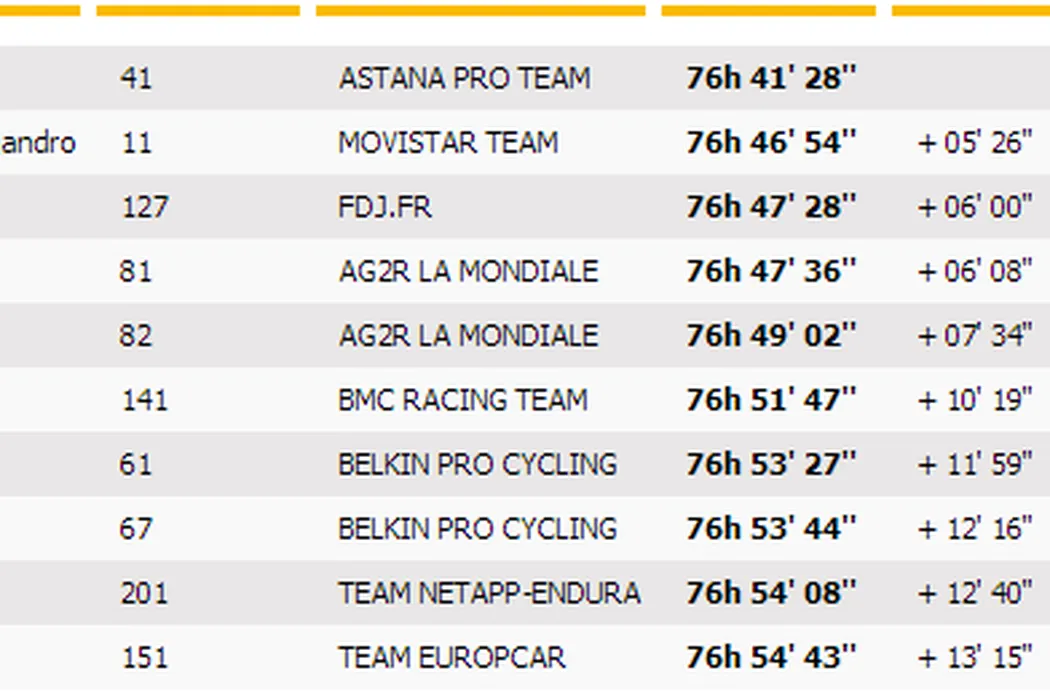Select the time 76h 54' 08''
1050x700 pixels.
771,593
